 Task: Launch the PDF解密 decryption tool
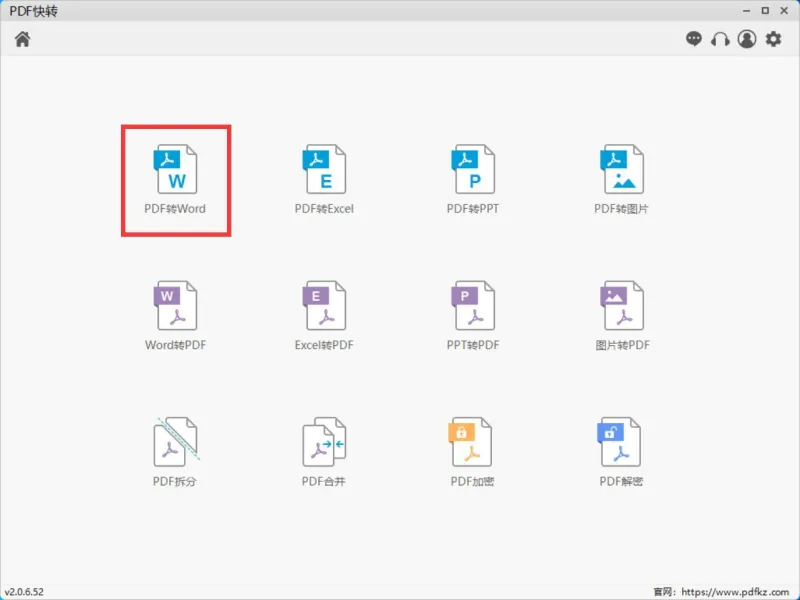click(621, 452)
